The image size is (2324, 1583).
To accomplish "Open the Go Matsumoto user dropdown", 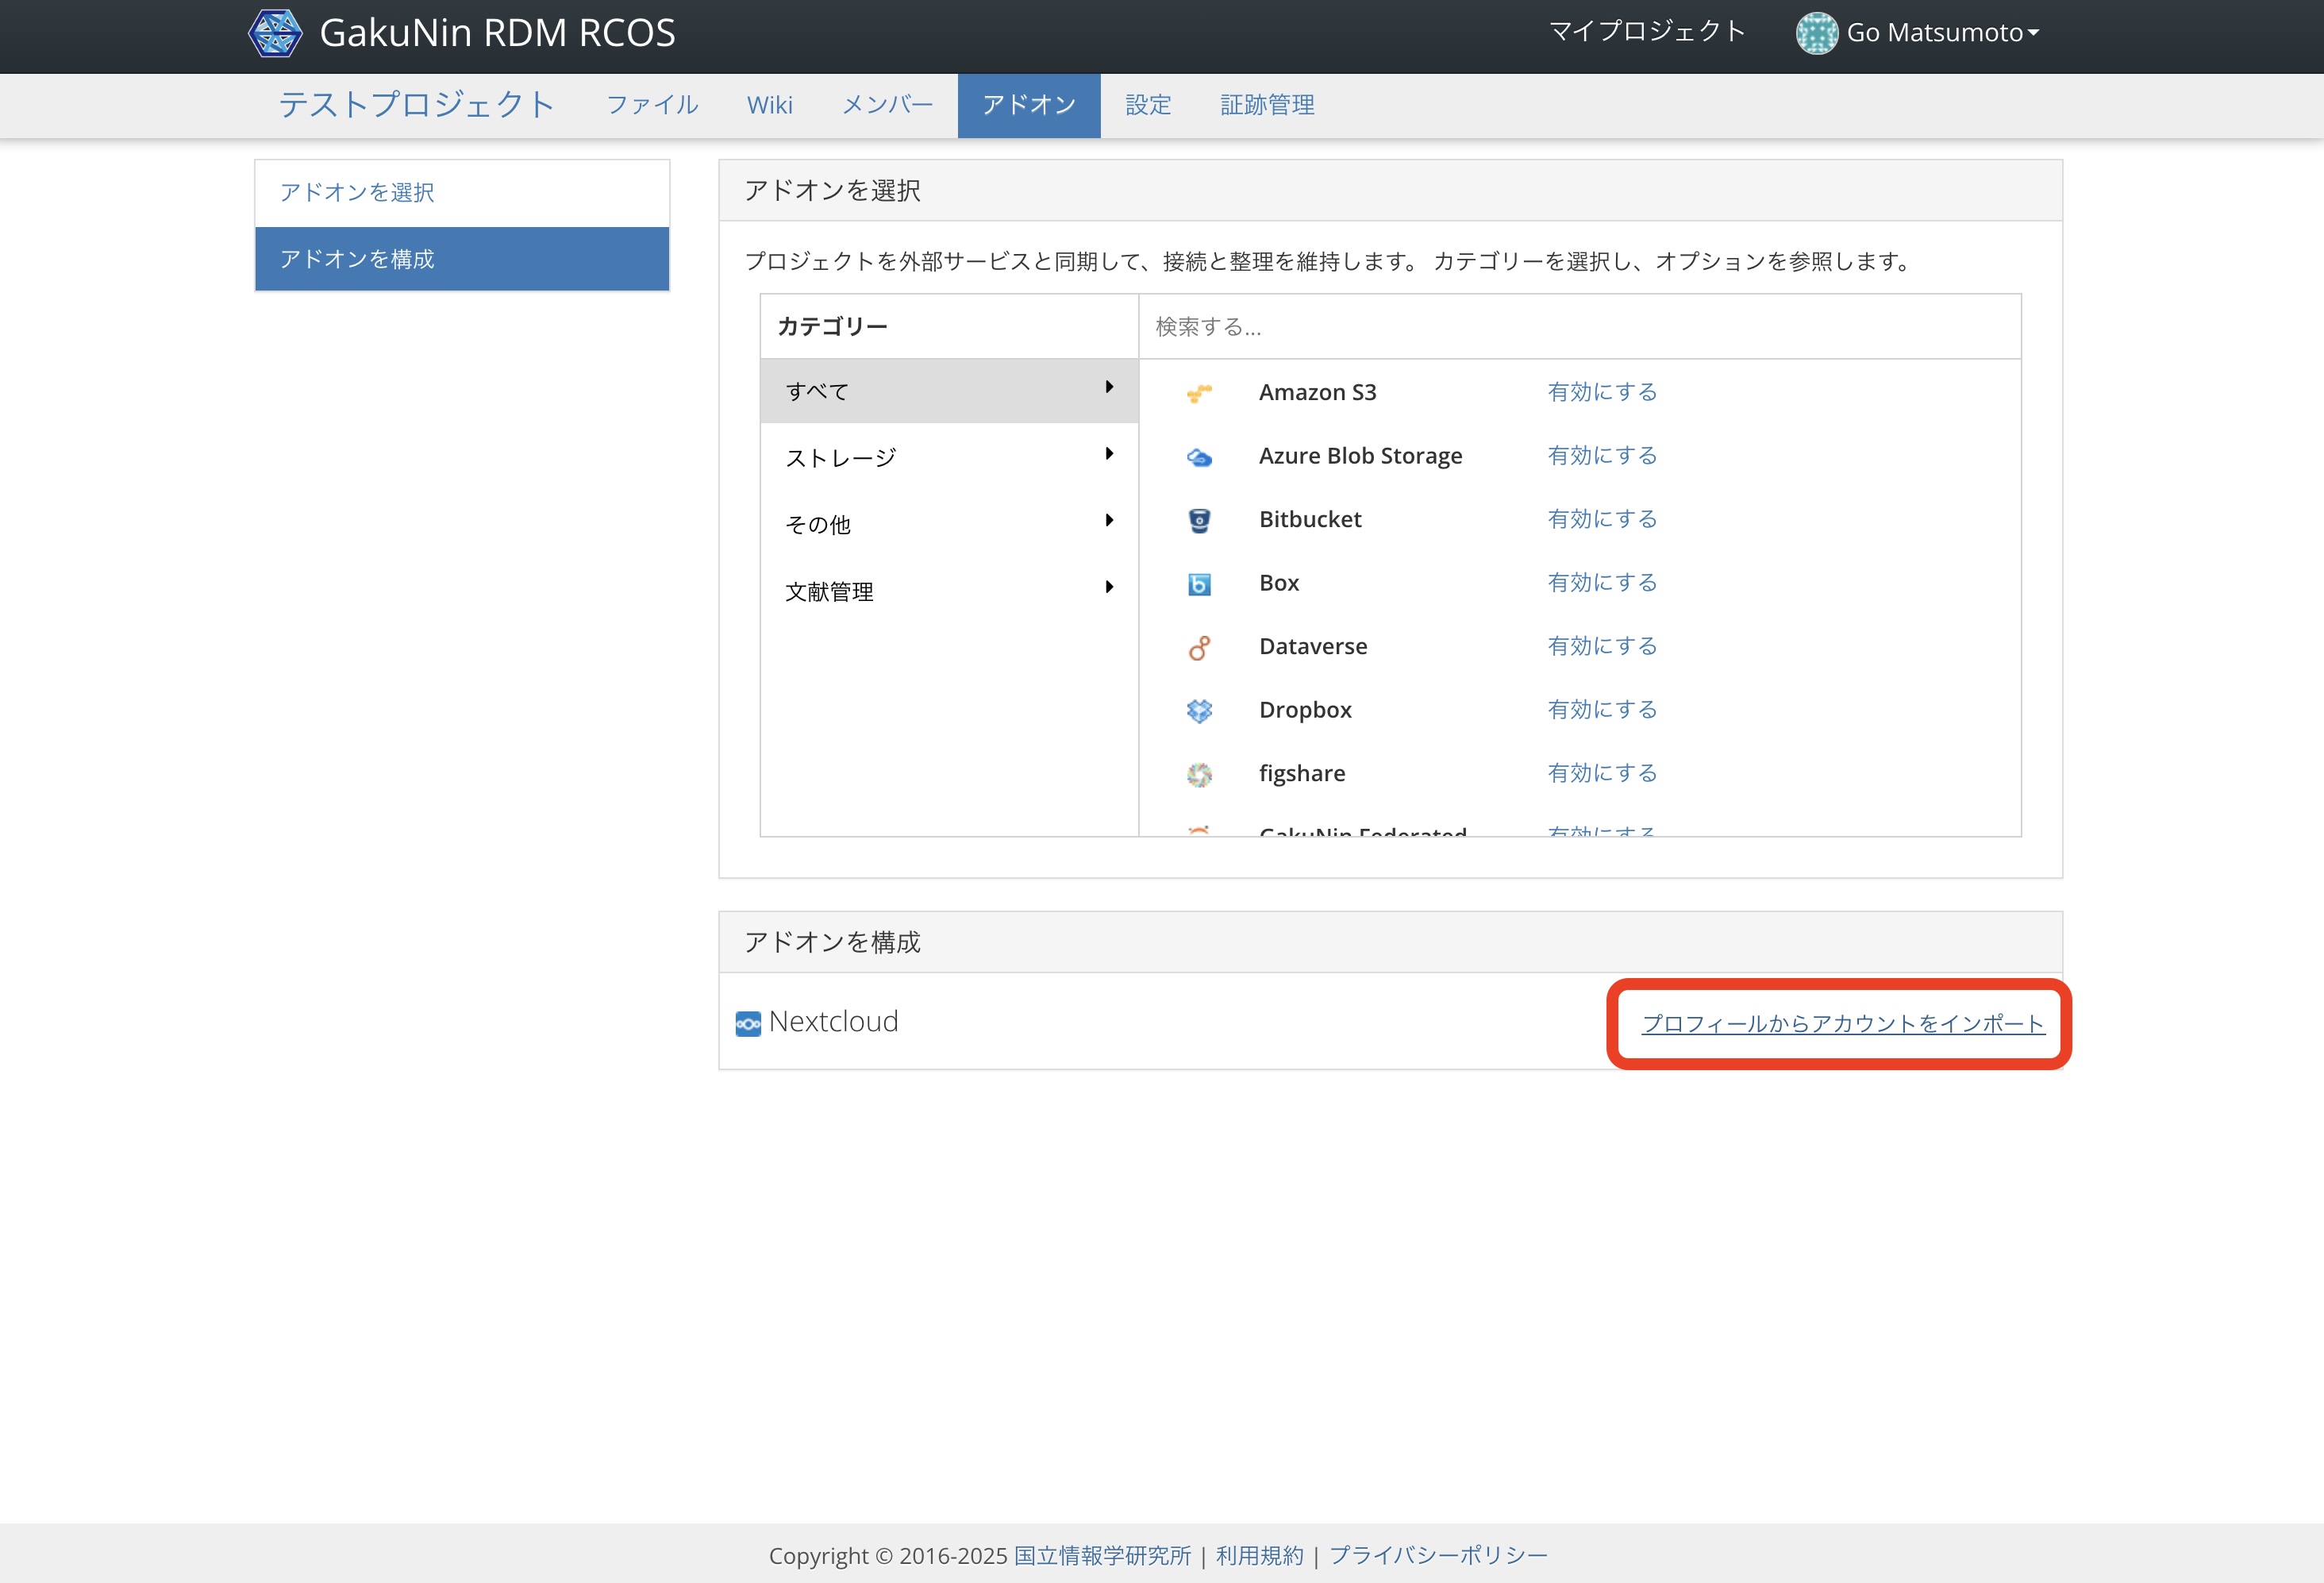I will click(x=1942, y=33).
